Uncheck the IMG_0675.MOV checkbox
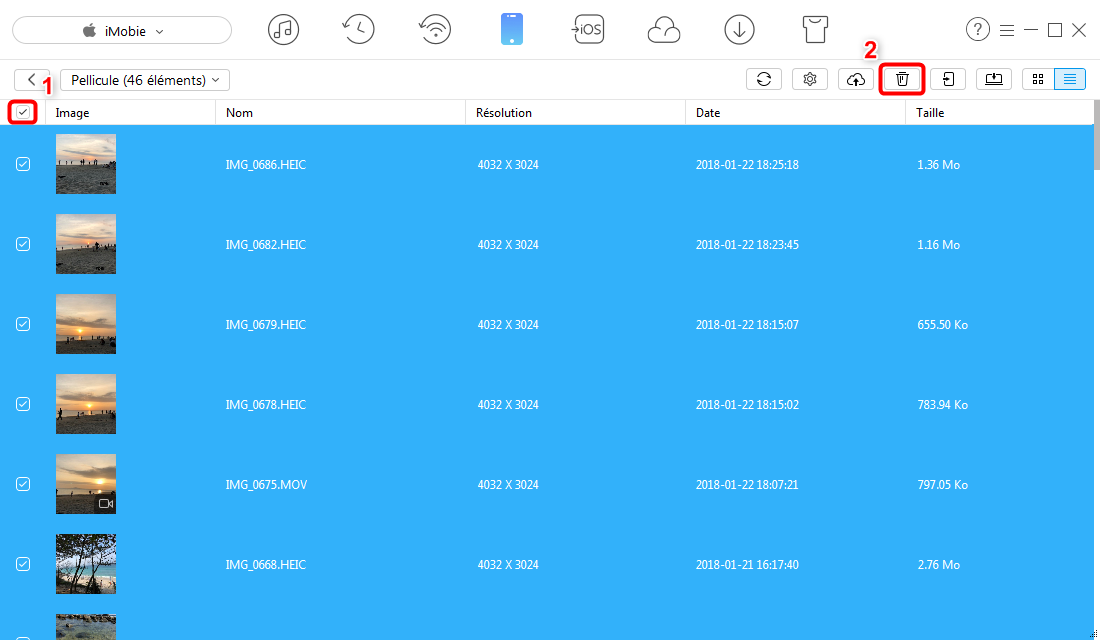The height and width of the screenshot is (640, 1100). (23, 484)
